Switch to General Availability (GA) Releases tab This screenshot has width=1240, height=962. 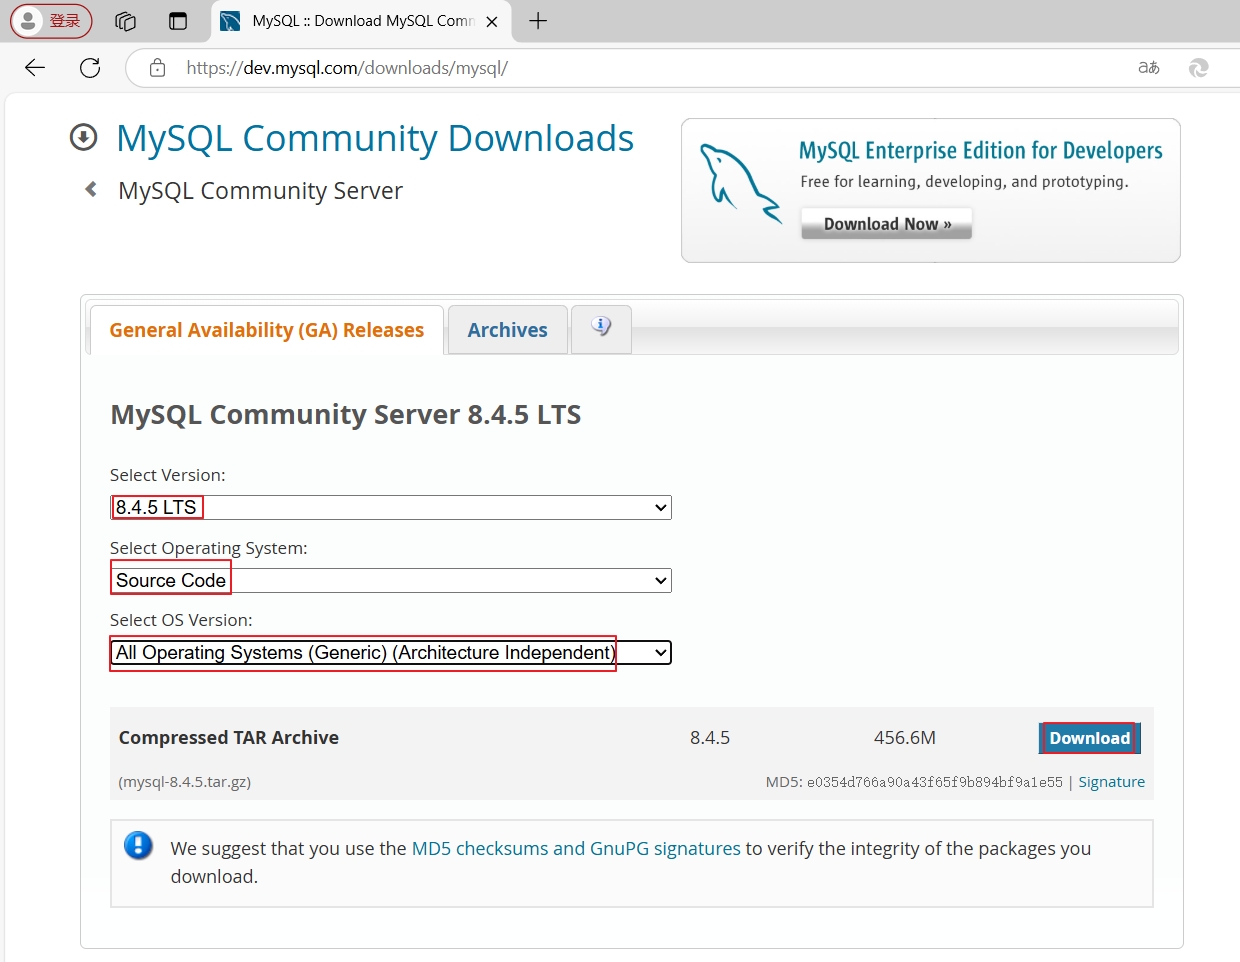267,330
